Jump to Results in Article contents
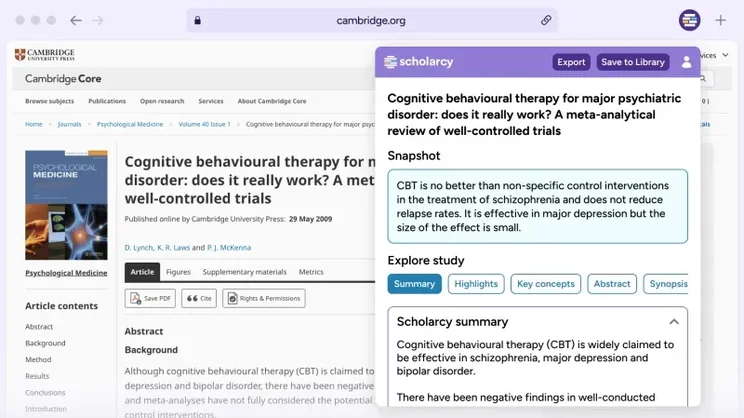 click(37, 376)
